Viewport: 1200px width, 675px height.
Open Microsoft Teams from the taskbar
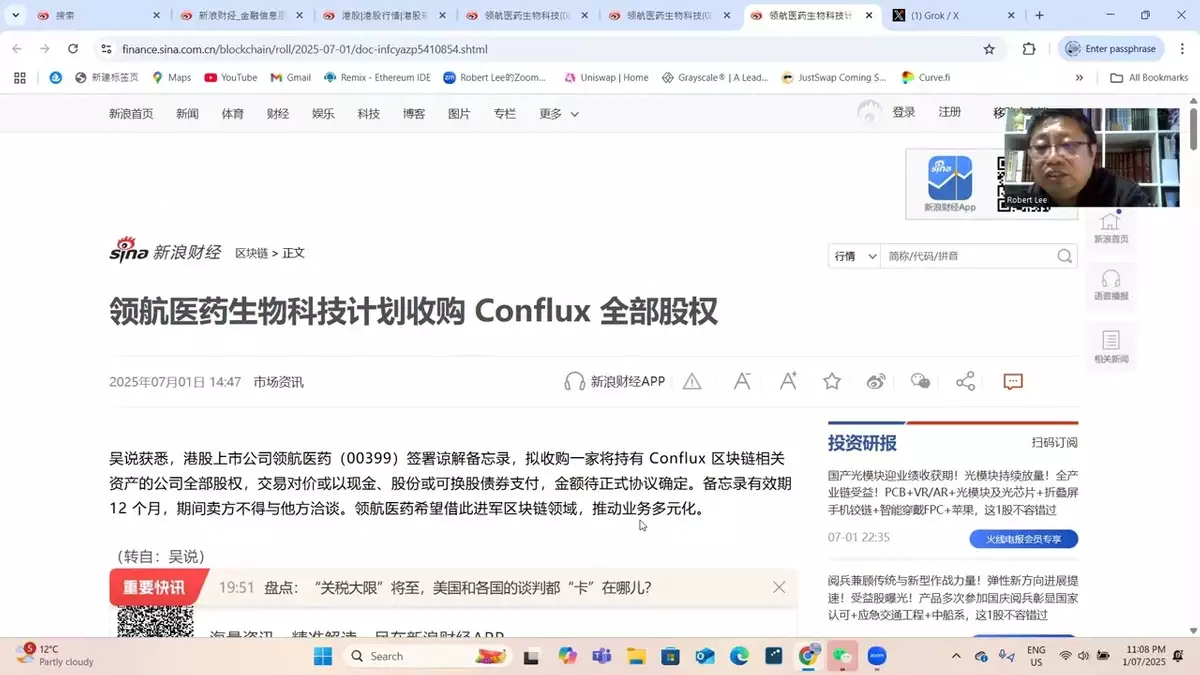(602, 656)
